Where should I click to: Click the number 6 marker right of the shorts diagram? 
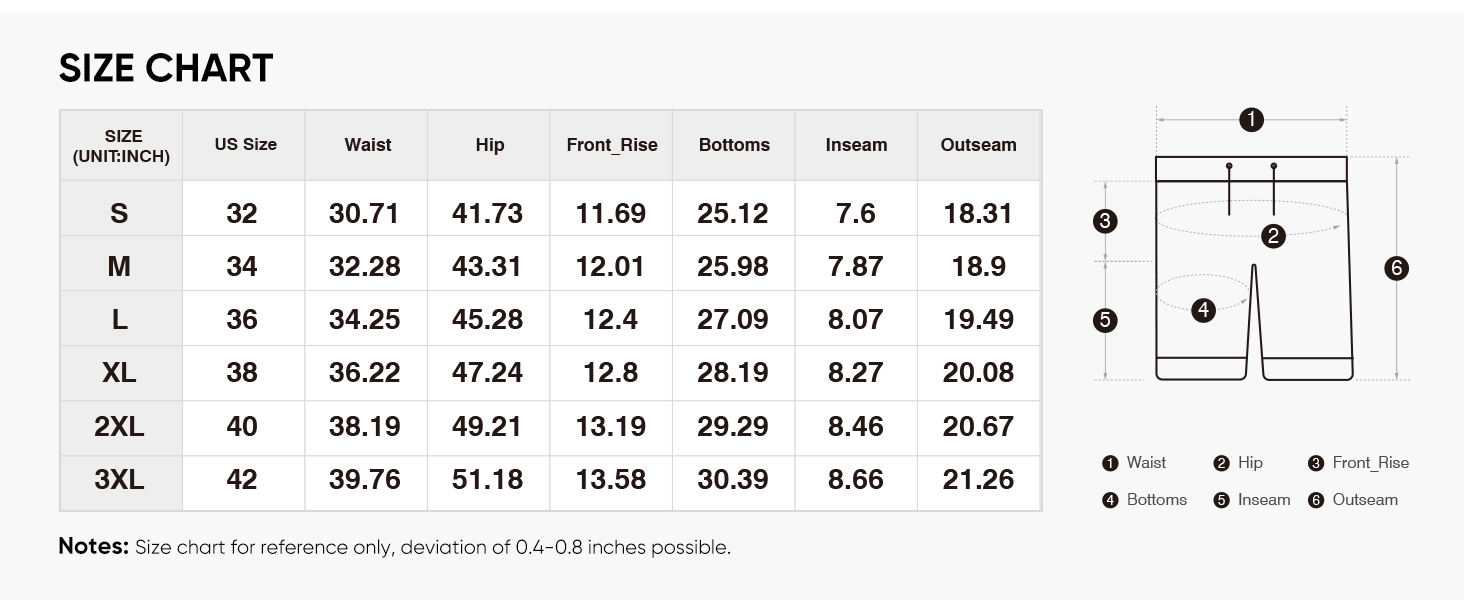coord(1397,268)
